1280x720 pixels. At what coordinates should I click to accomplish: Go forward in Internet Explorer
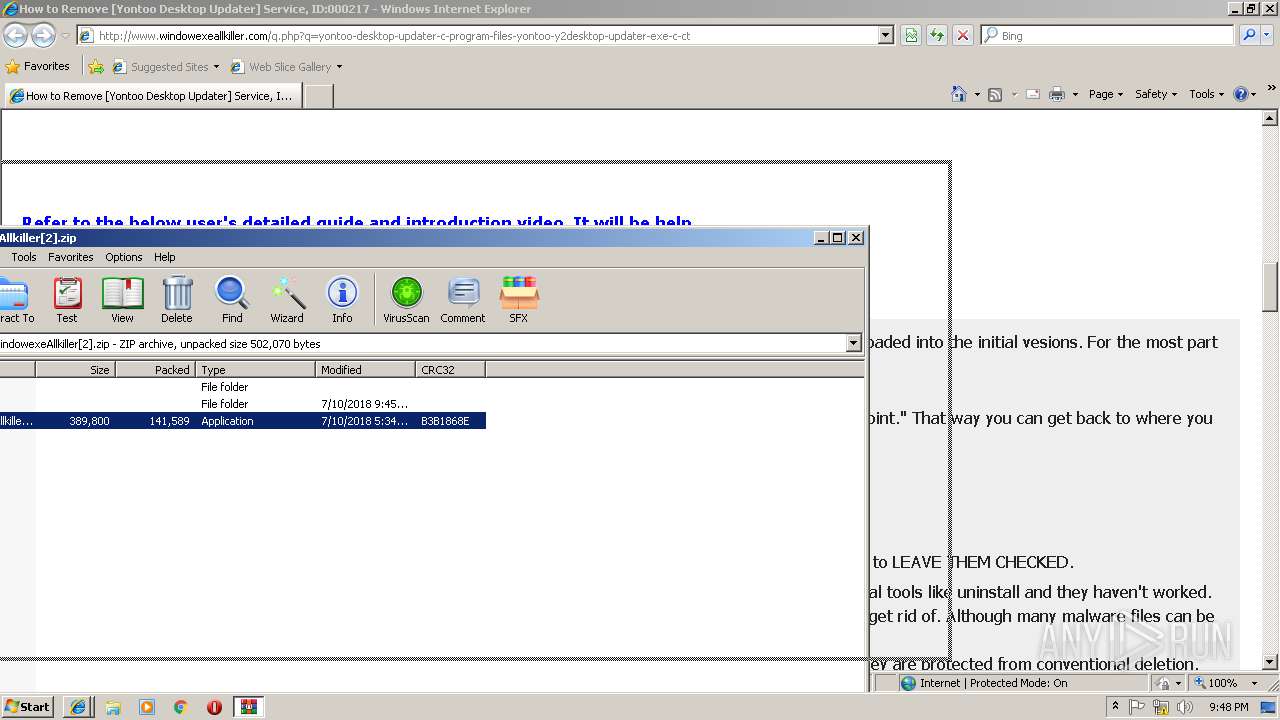[x=43, y=36]
